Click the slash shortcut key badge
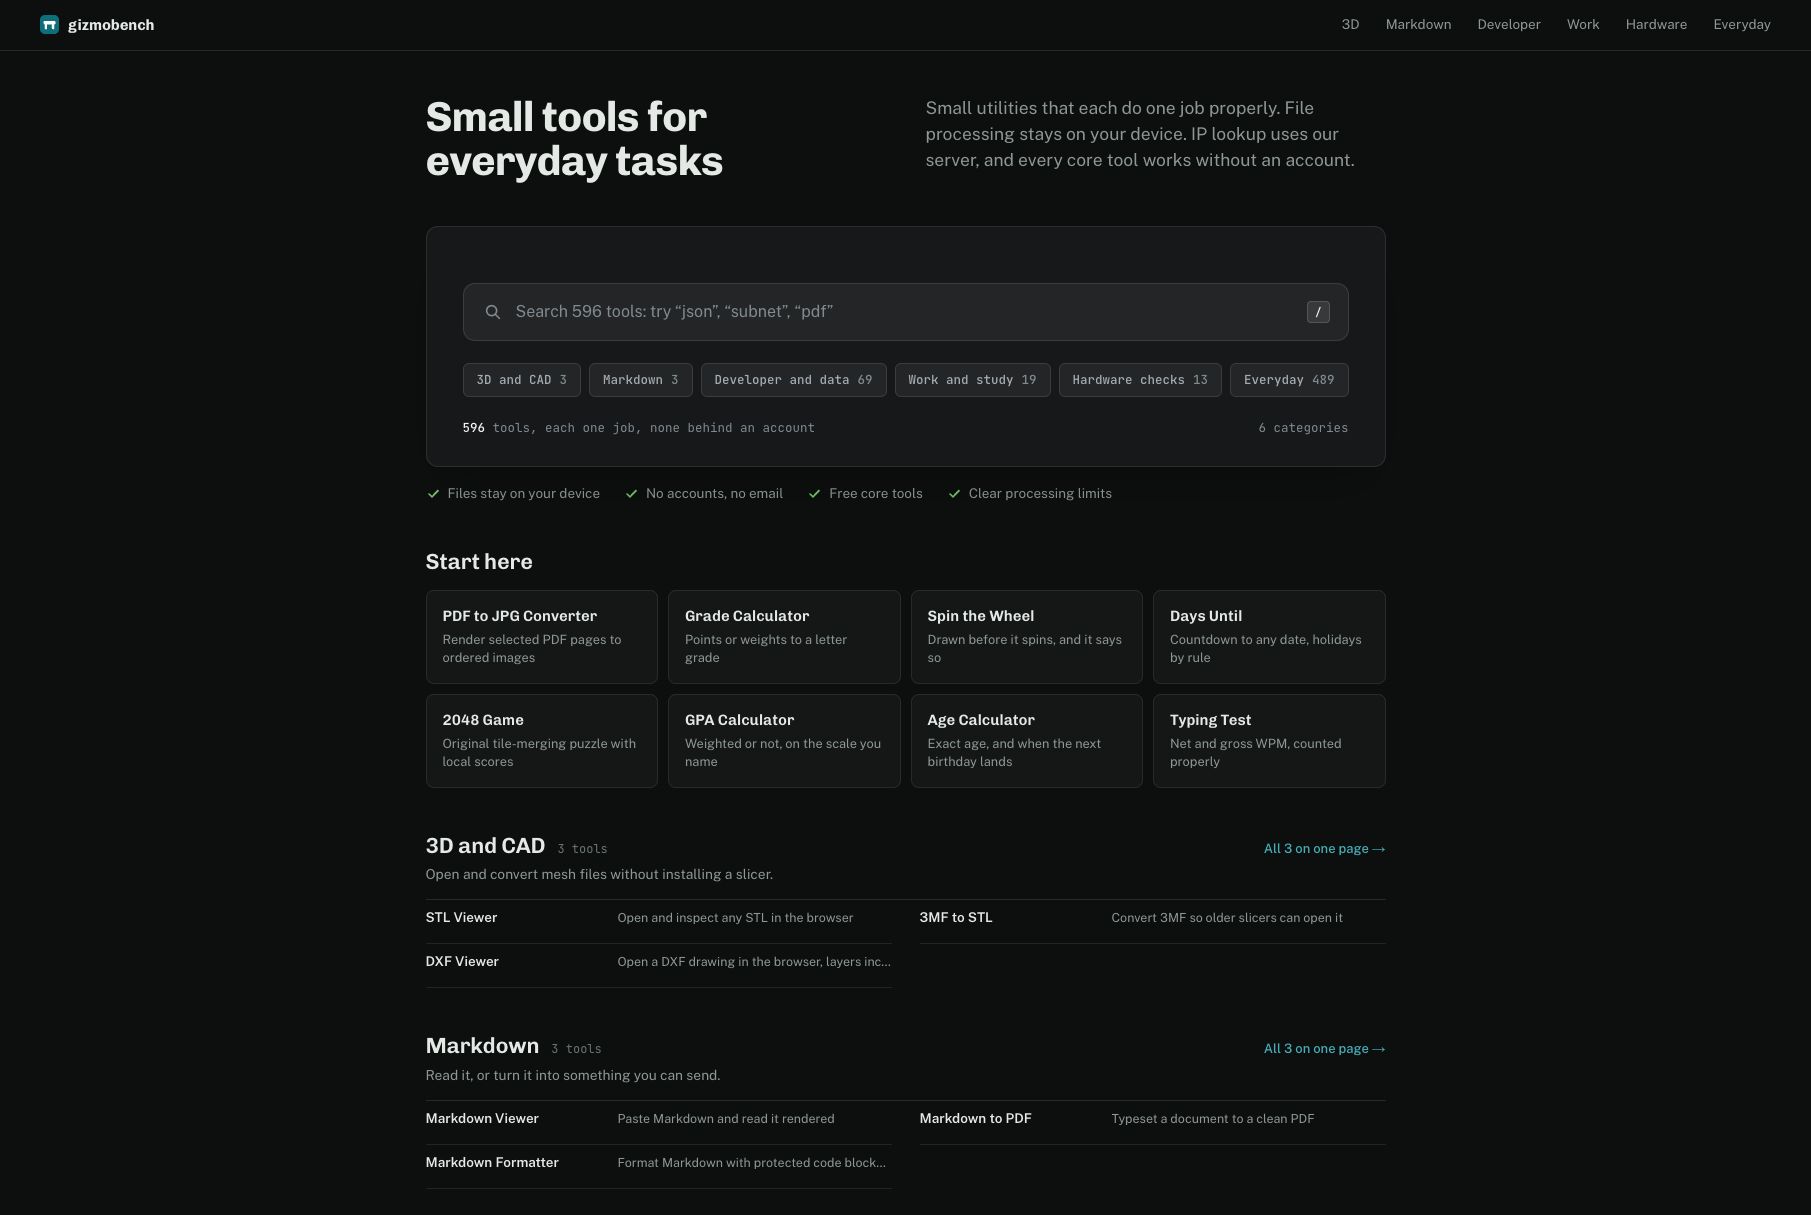 tap(1318, 312)
